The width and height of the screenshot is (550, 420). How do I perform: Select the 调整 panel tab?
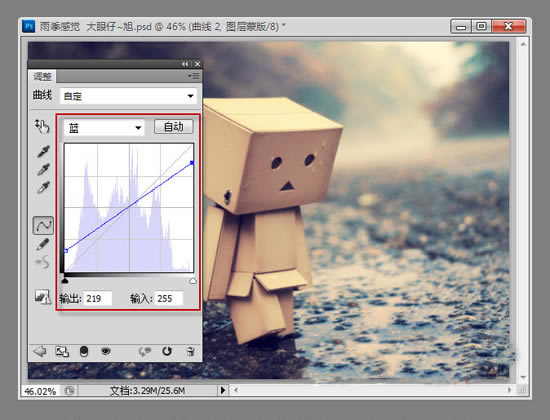42,76
